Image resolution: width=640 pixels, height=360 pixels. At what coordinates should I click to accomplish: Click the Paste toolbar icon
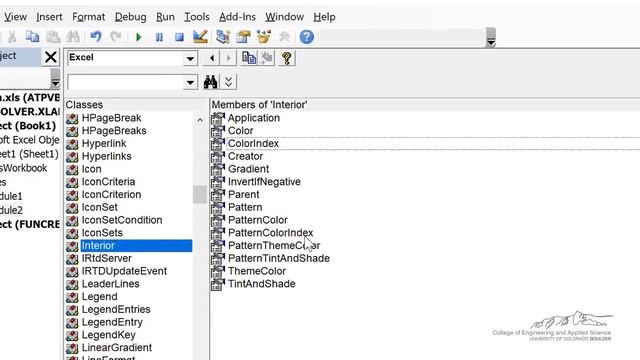tap(53, 37)
